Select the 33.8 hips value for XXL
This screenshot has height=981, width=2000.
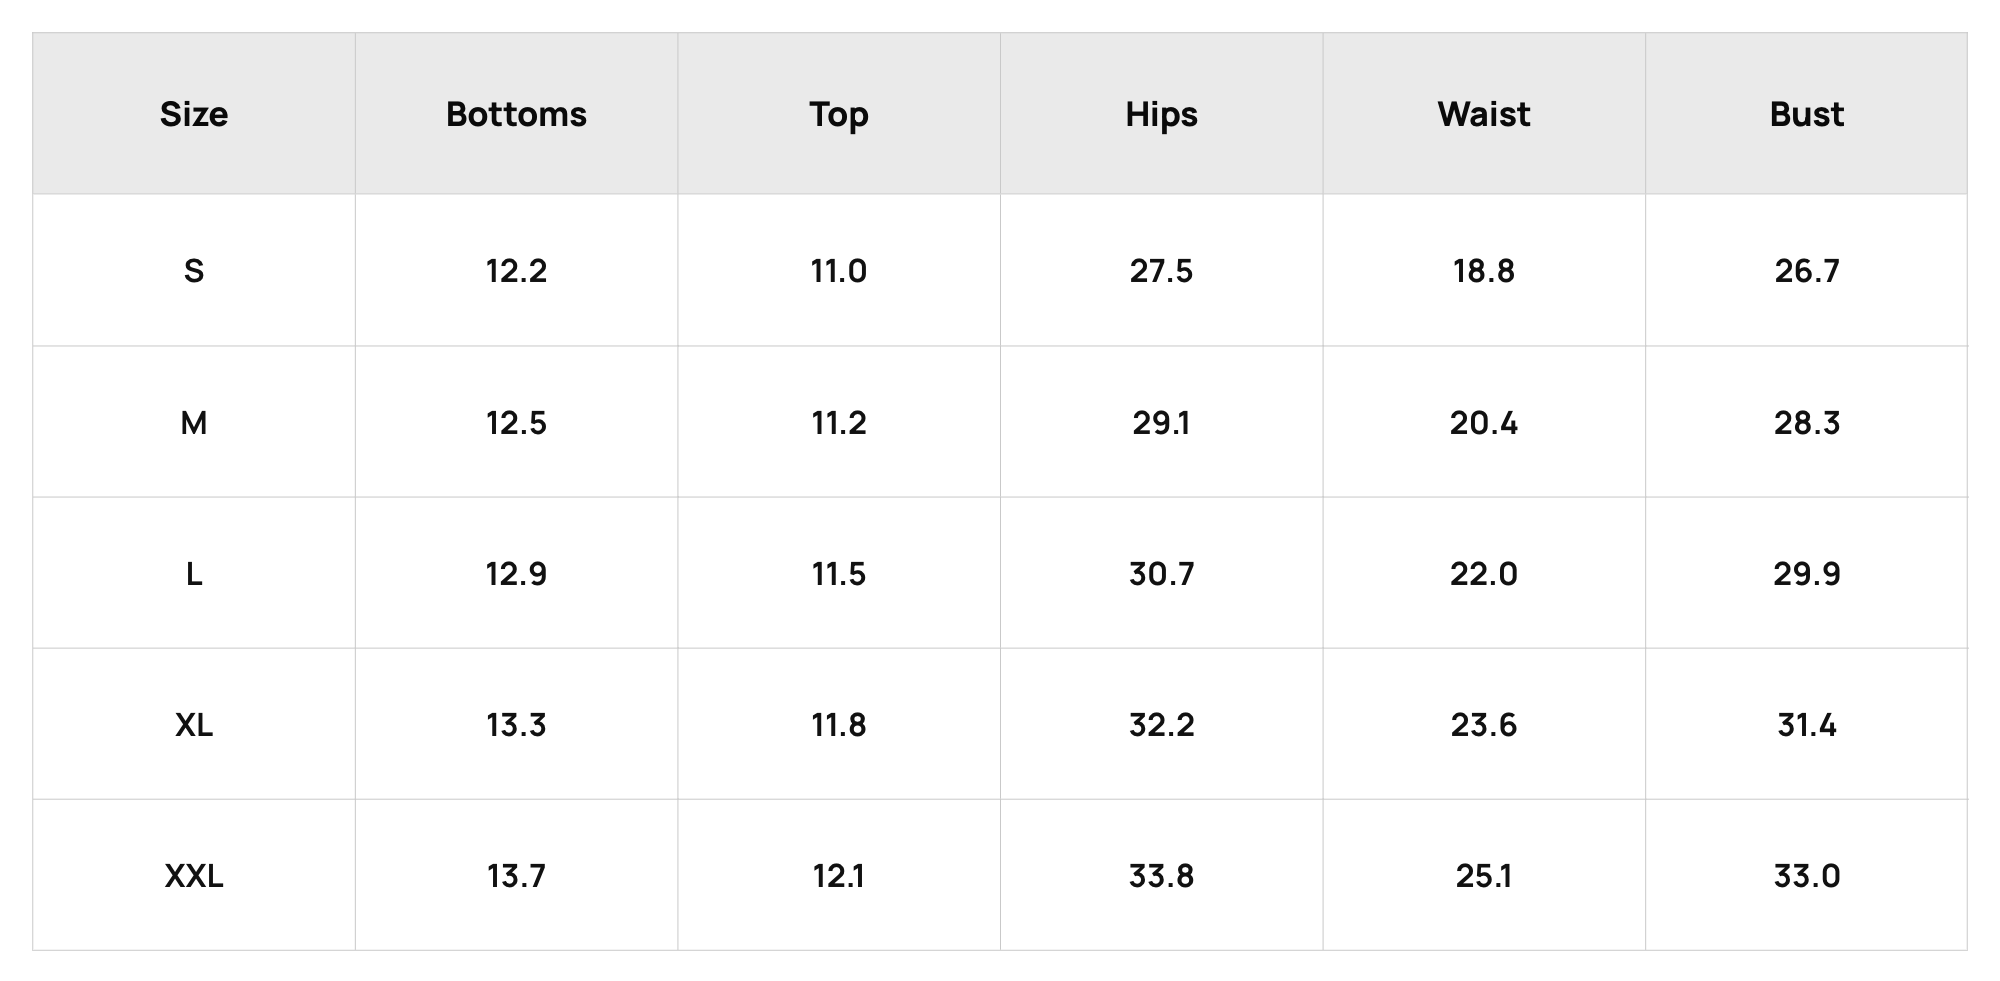click(x=1161, y=876)
